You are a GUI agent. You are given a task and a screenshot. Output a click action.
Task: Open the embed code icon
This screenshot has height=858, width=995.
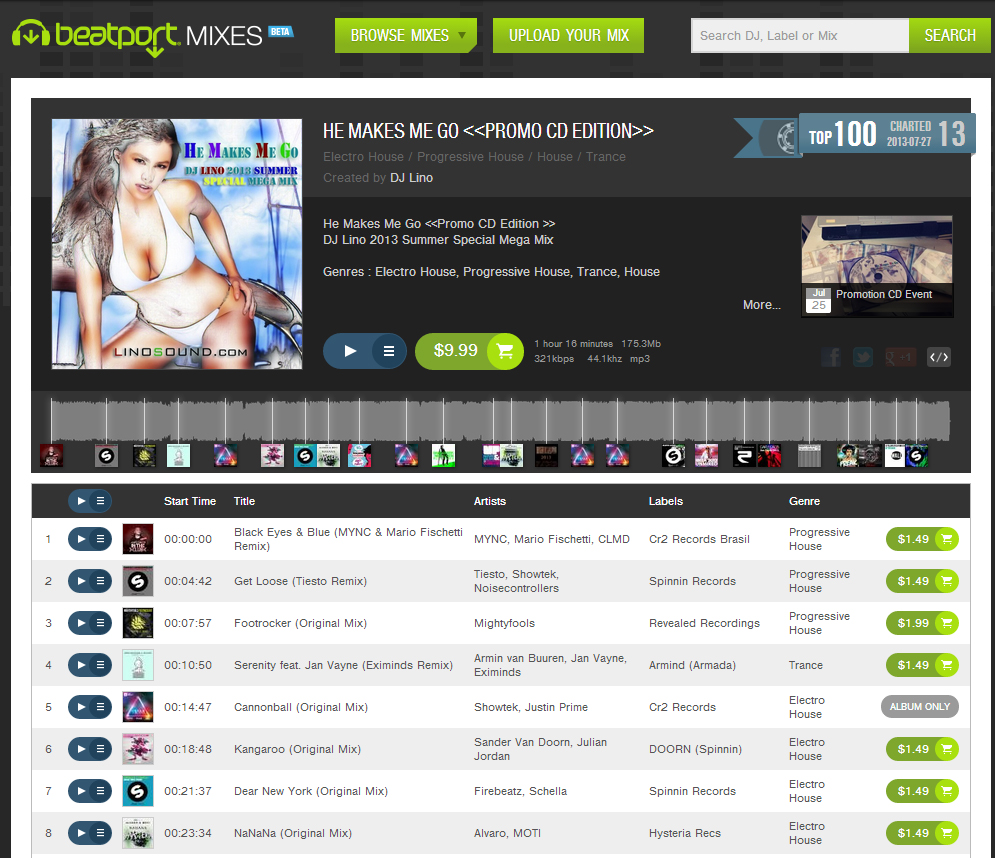pyautogui.click(x=939, y=357)
